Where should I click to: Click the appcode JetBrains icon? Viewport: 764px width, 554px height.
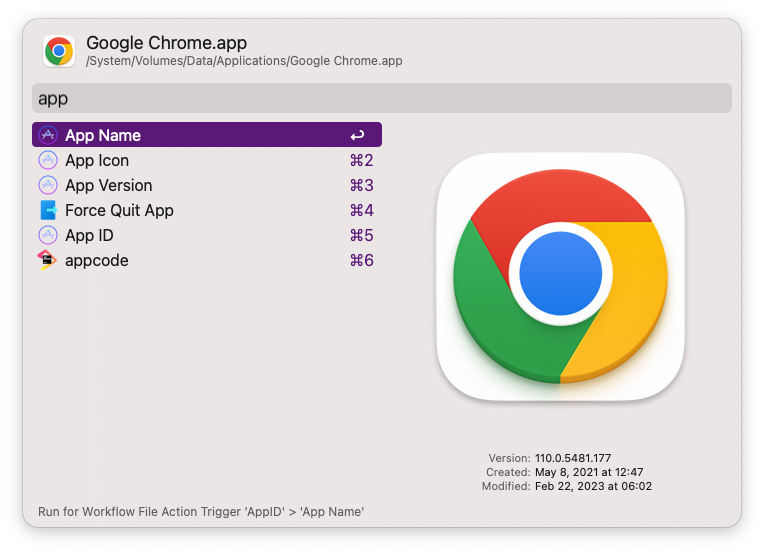pyautogui.click(x=48, y=260)
